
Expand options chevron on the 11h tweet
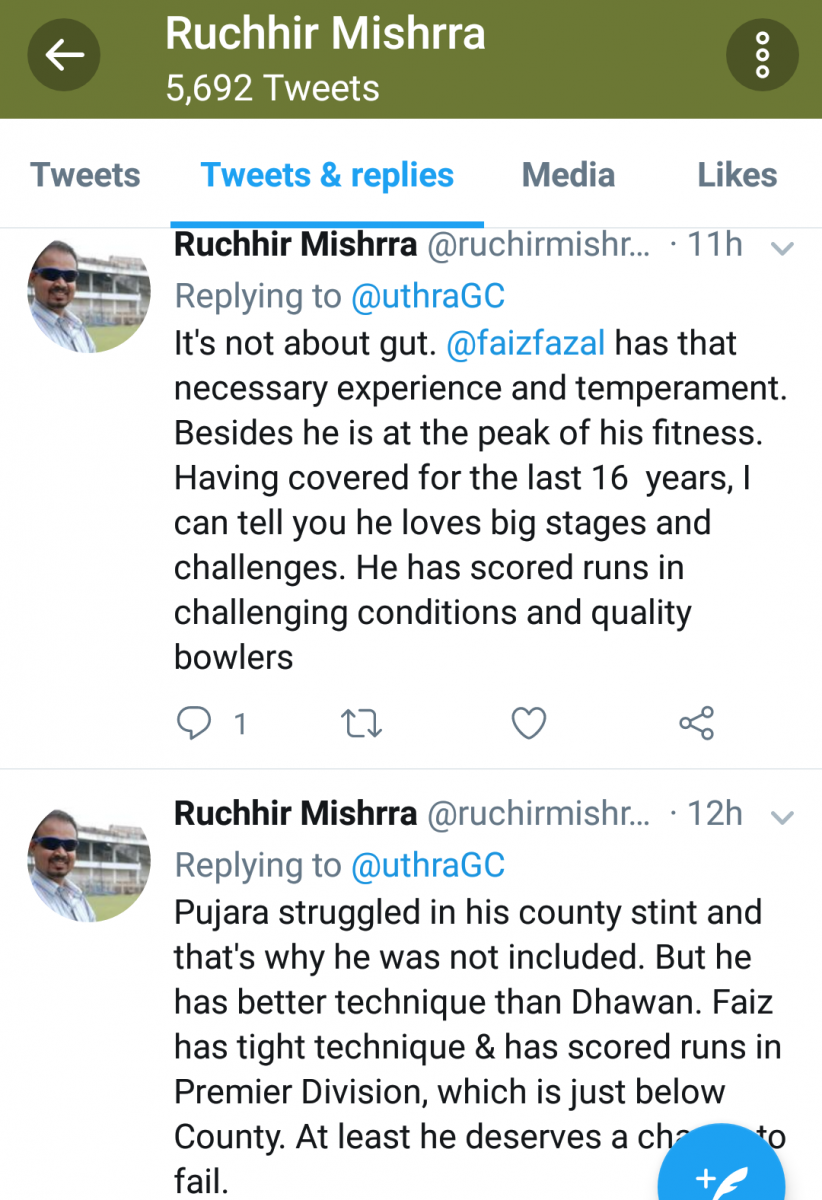coord(783,248)
